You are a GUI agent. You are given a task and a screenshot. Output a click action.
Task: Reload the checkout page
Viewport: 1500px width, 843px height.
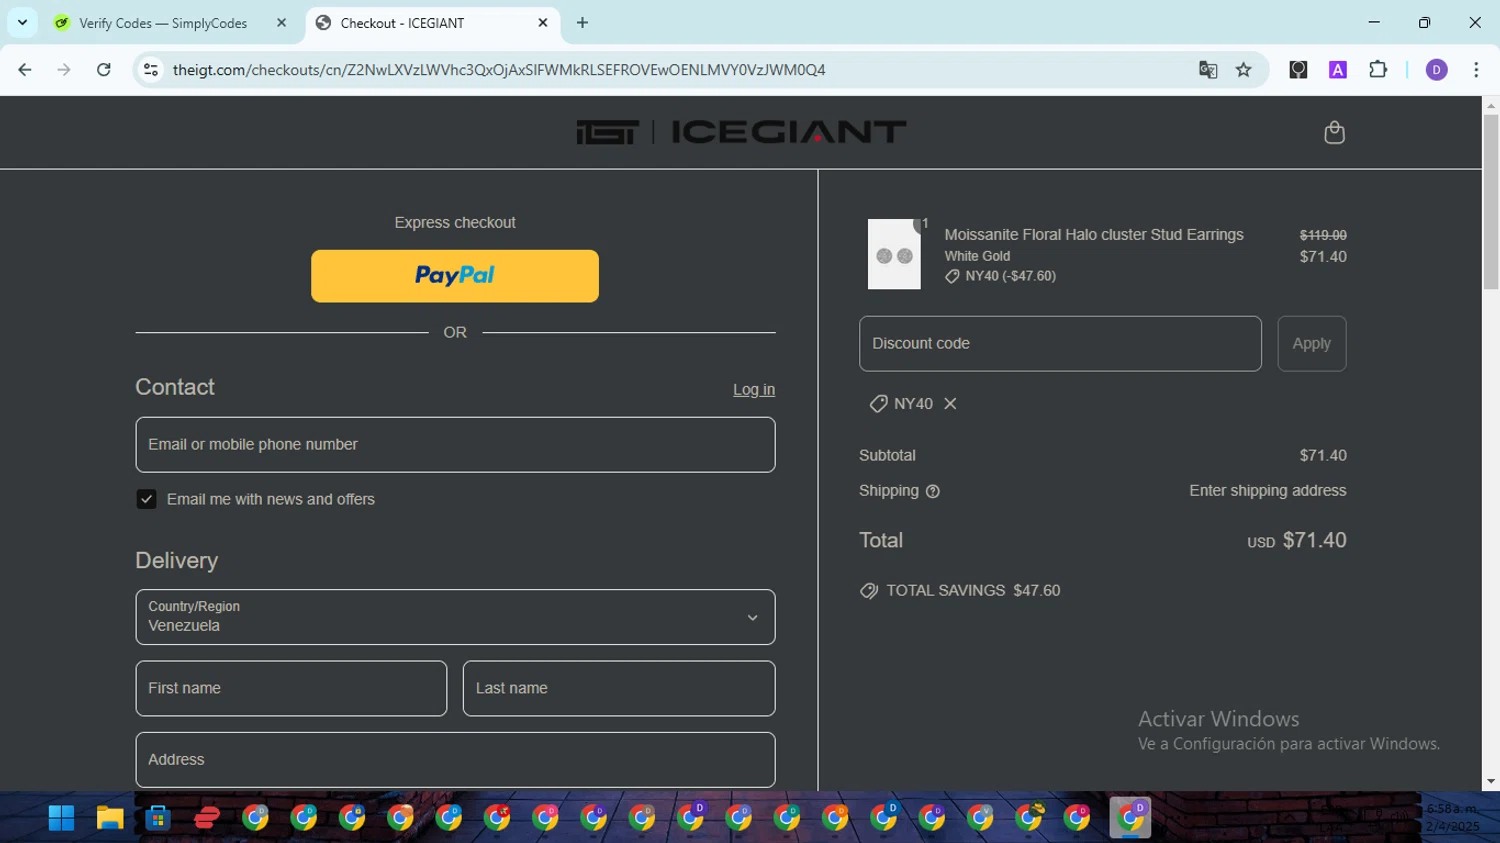tap(104, 70)
